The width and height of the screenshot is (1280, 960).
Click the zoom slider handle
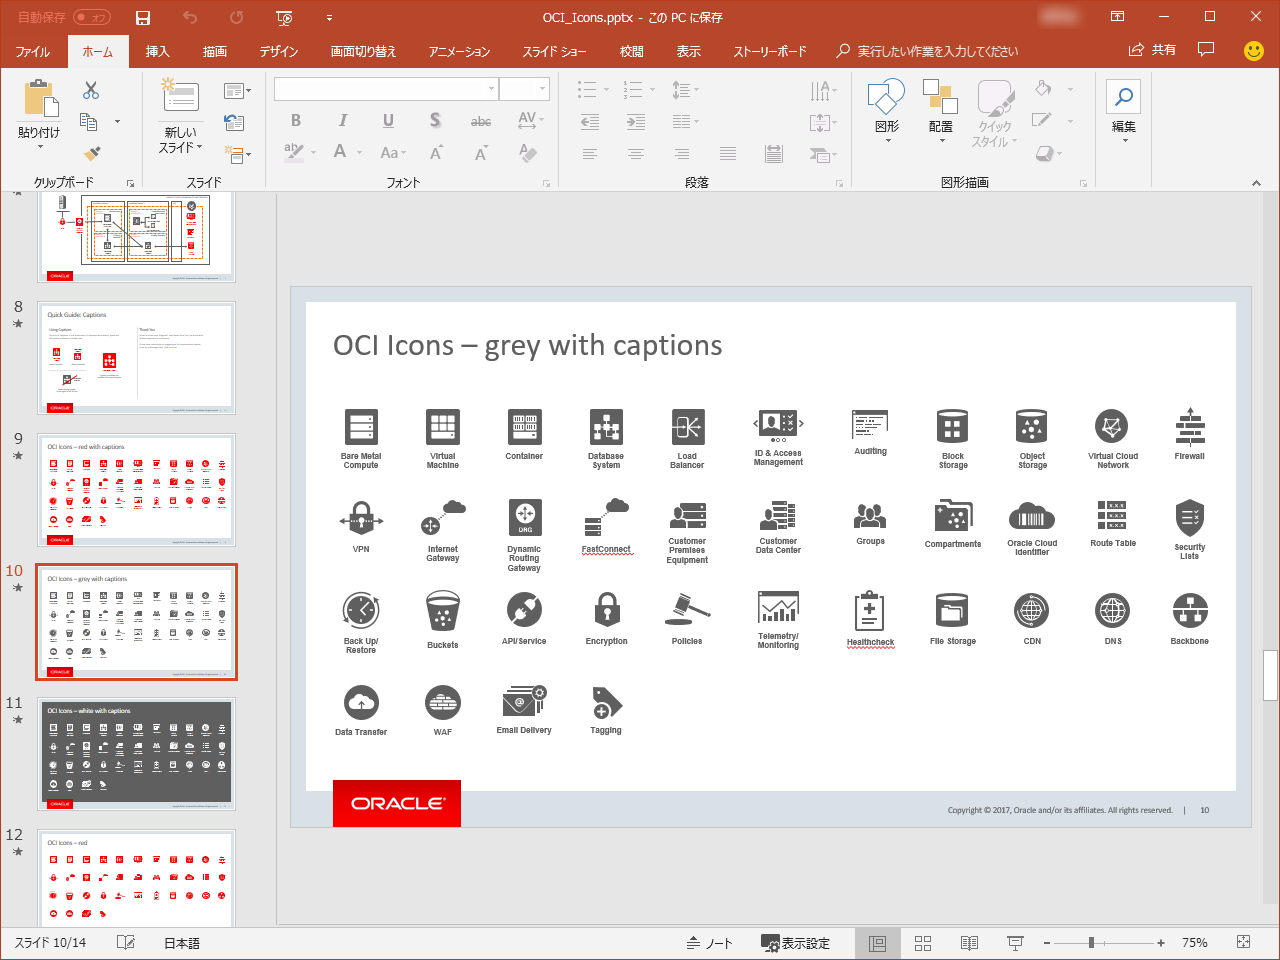pyautogui.click(x=1091, y=943)
